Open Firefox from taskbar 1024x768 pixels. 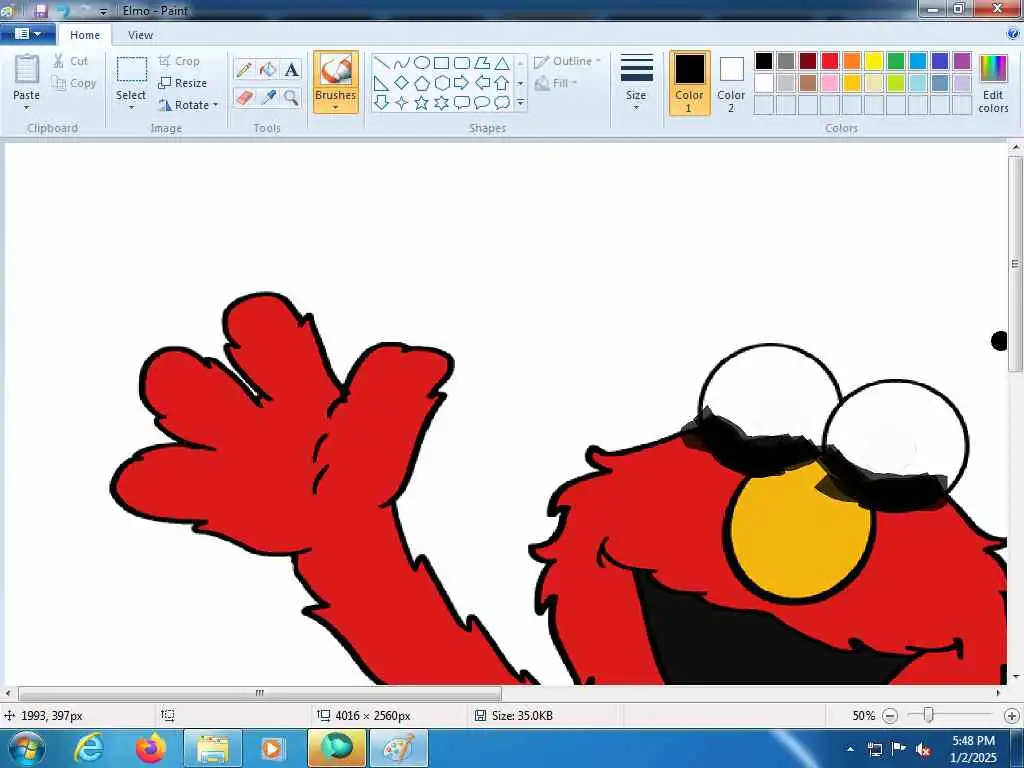[x=150, y=748]
